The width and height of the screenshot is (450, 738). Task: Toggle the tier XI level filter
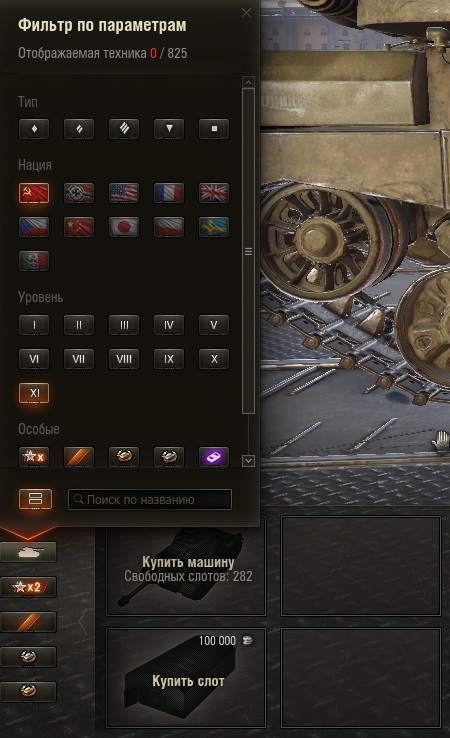click(34, 393)
